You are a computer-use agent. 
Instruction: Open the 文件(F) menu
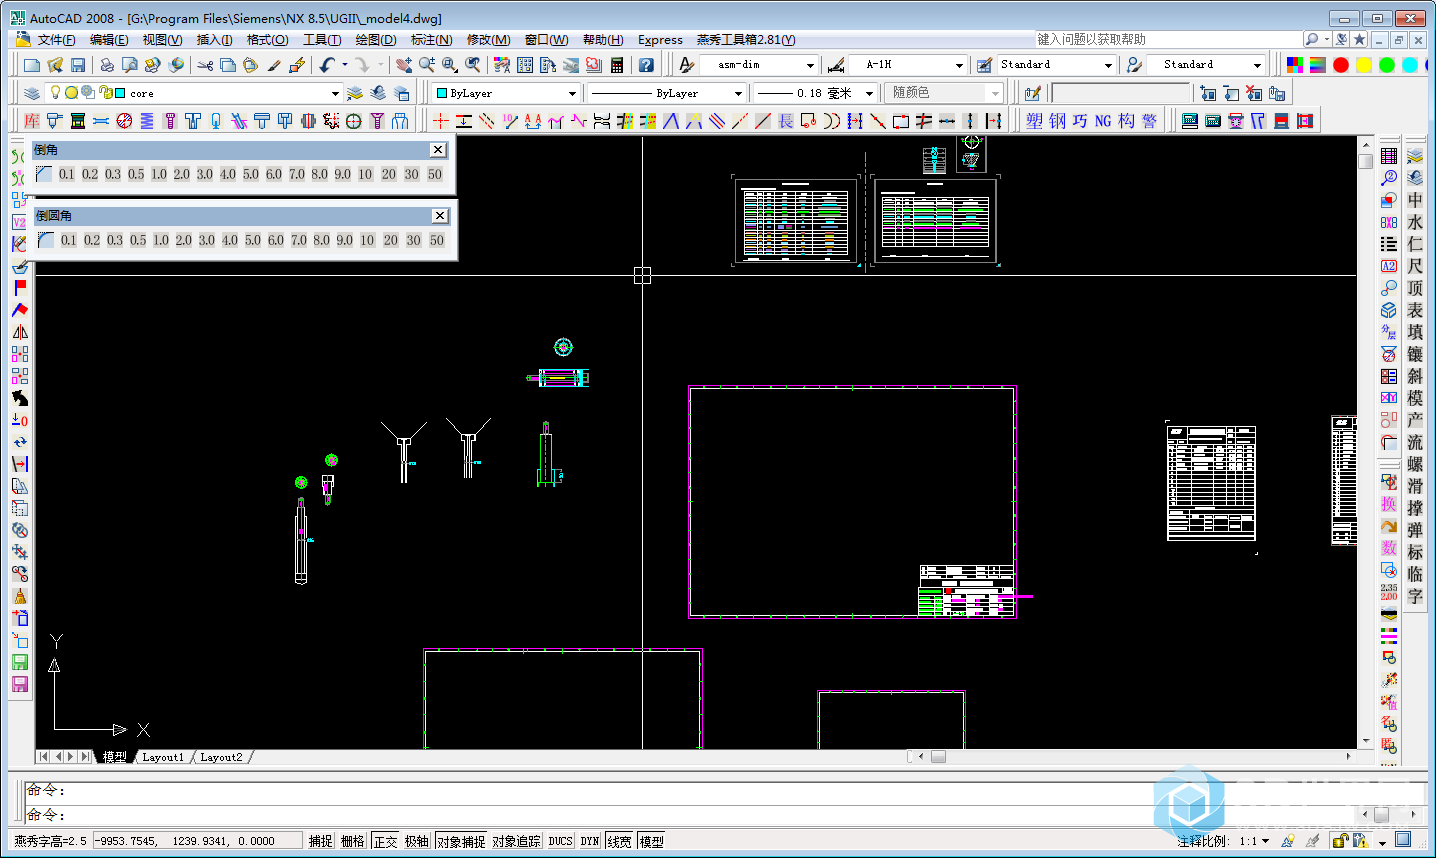pyautogui.click(x=56, y=40)
